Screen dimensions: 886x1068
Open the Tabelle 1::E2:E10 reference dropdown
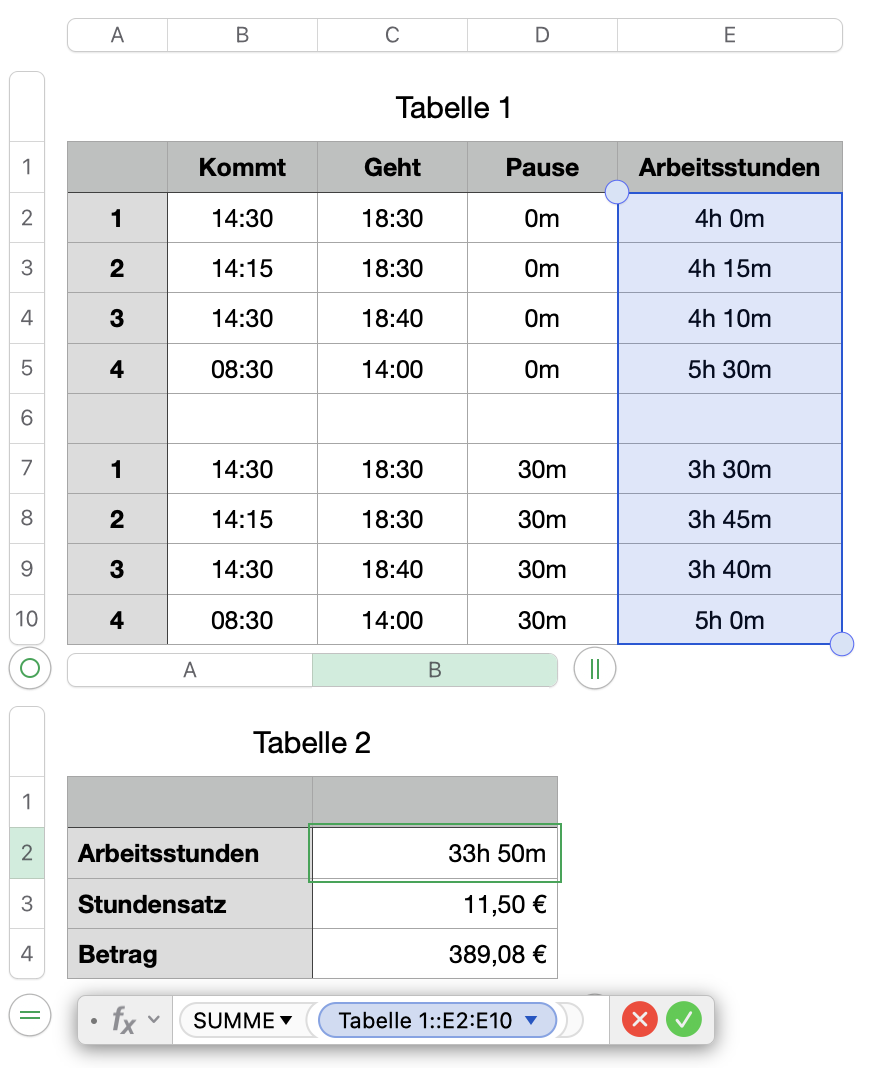pyautogui.click(x=532, y=1020)
